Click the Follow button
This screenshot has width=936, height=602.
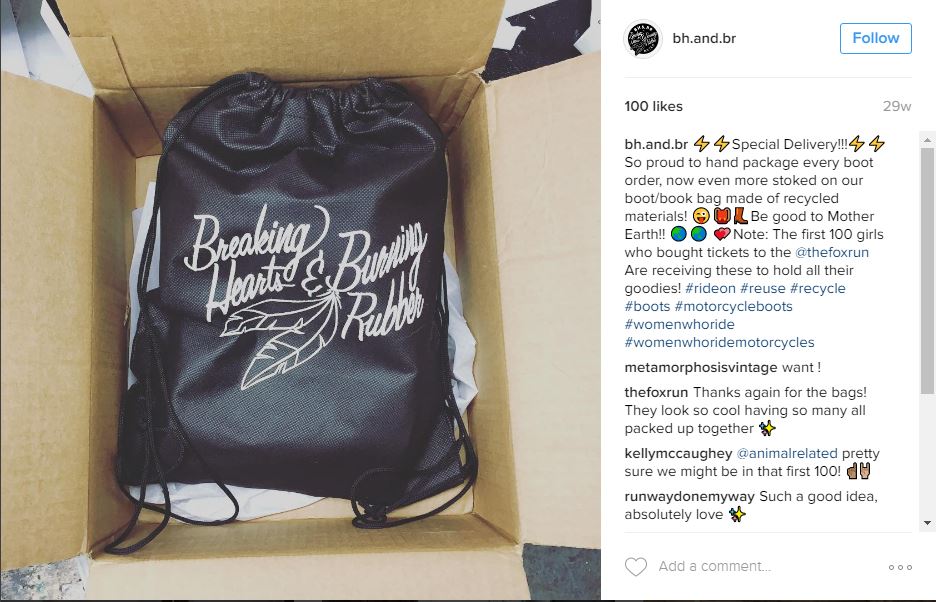coord(876,38)
